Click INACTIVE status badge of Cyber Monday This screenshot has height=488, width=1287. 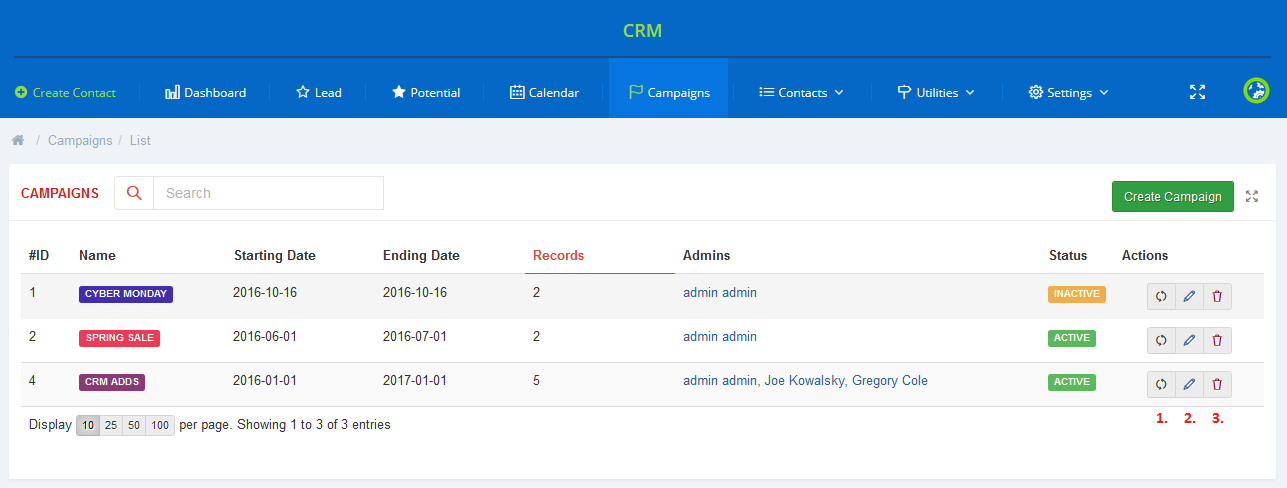click(x=1077, y=294)
